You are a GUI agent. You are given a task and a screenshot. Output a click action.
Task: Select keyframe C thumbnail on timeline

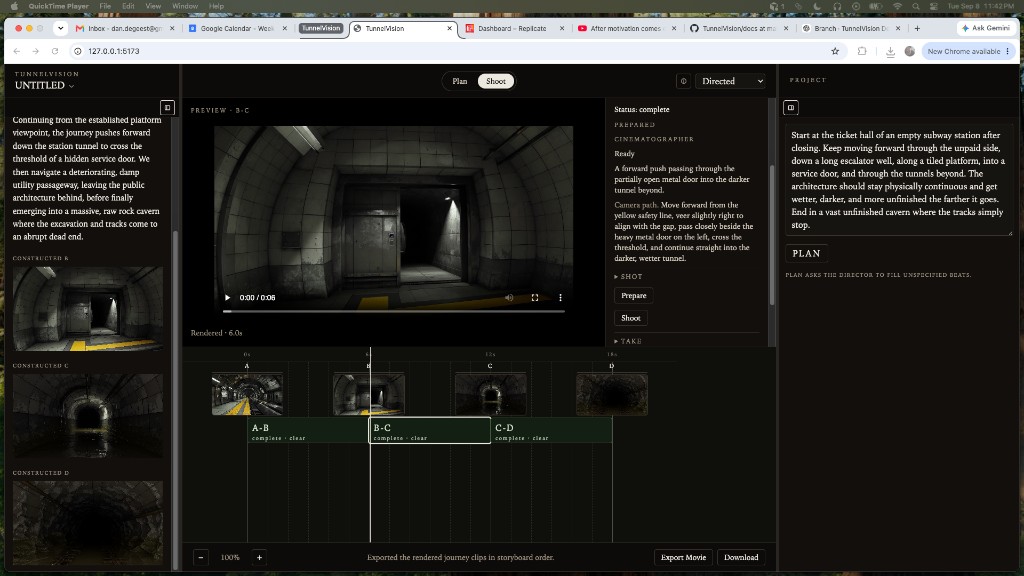(x=490, y=394)
